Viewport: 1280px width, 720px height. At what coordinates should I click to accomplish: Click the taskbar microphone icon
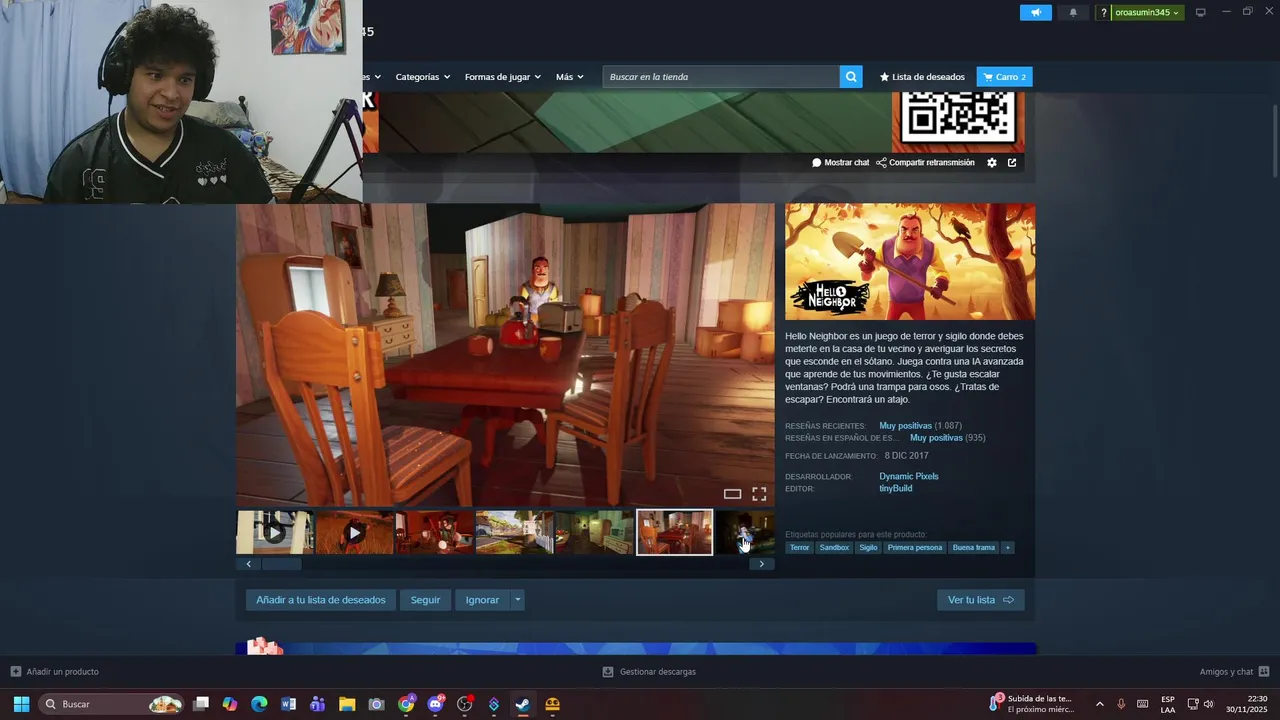click(1121, 704)
